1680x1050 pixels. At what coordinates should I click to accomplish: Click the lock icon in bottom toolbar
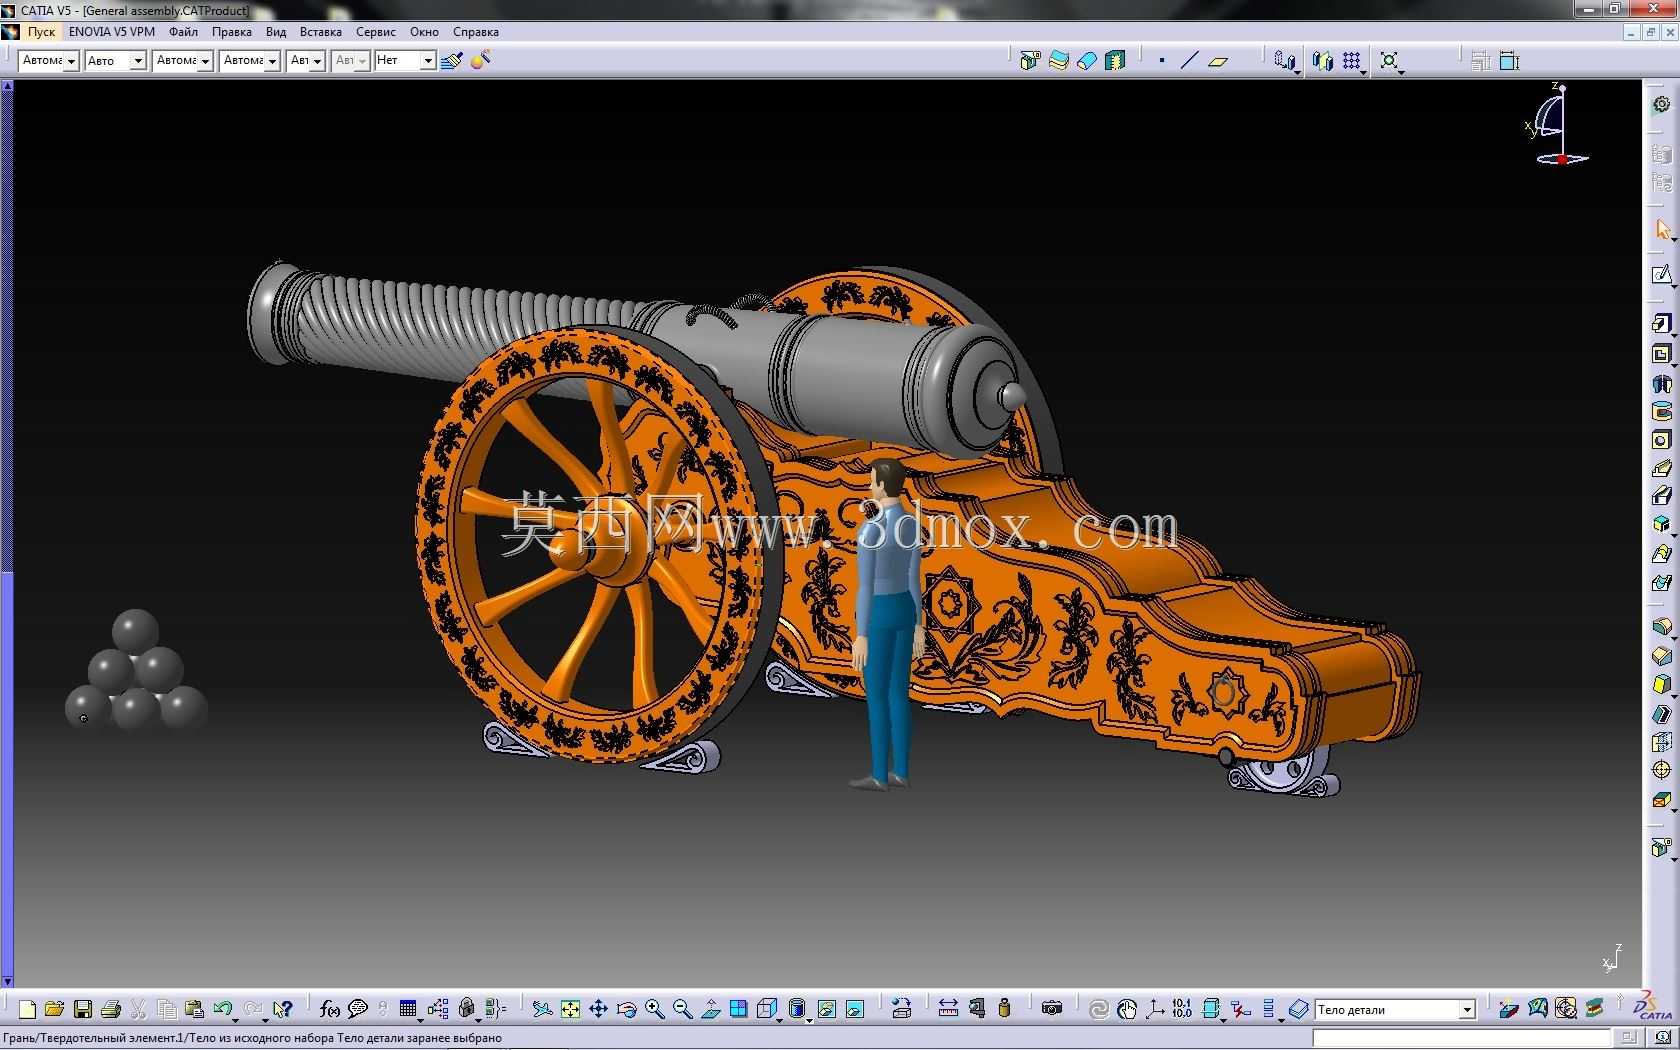coord(467,1009)
